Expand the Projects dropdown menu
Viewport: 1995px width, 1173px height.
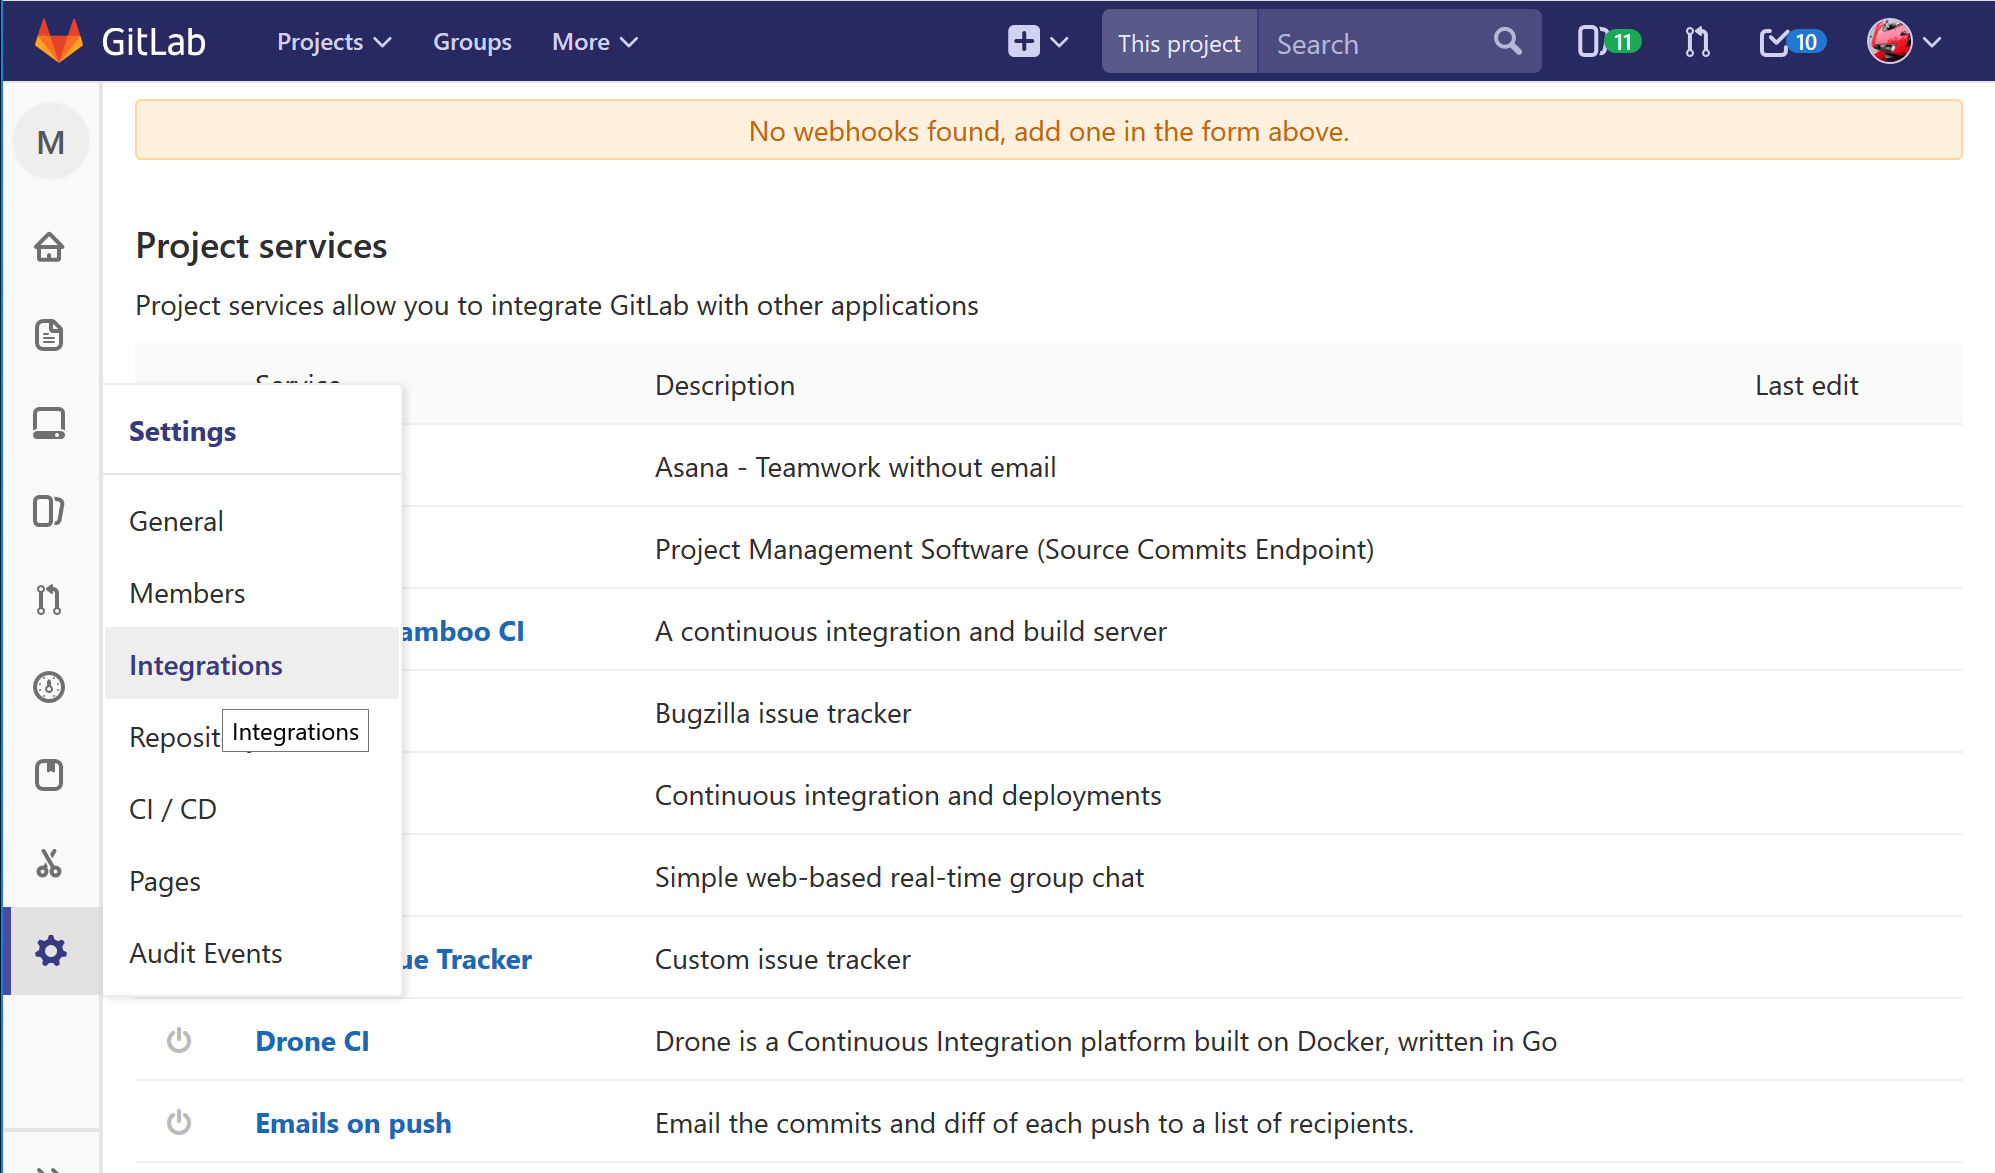[334, 42]
